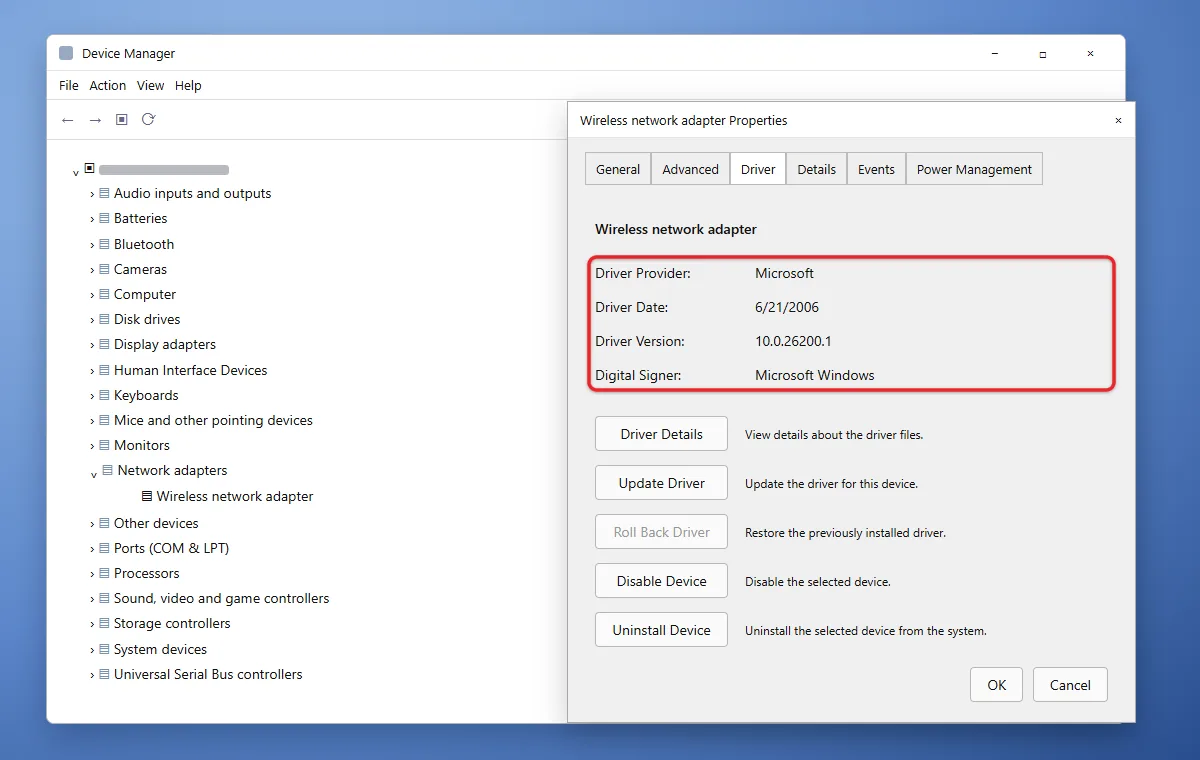This screenshot has height=760, width=1200.
Task: Collapse the Network adapters category
Action: click(x=94, y=473)
